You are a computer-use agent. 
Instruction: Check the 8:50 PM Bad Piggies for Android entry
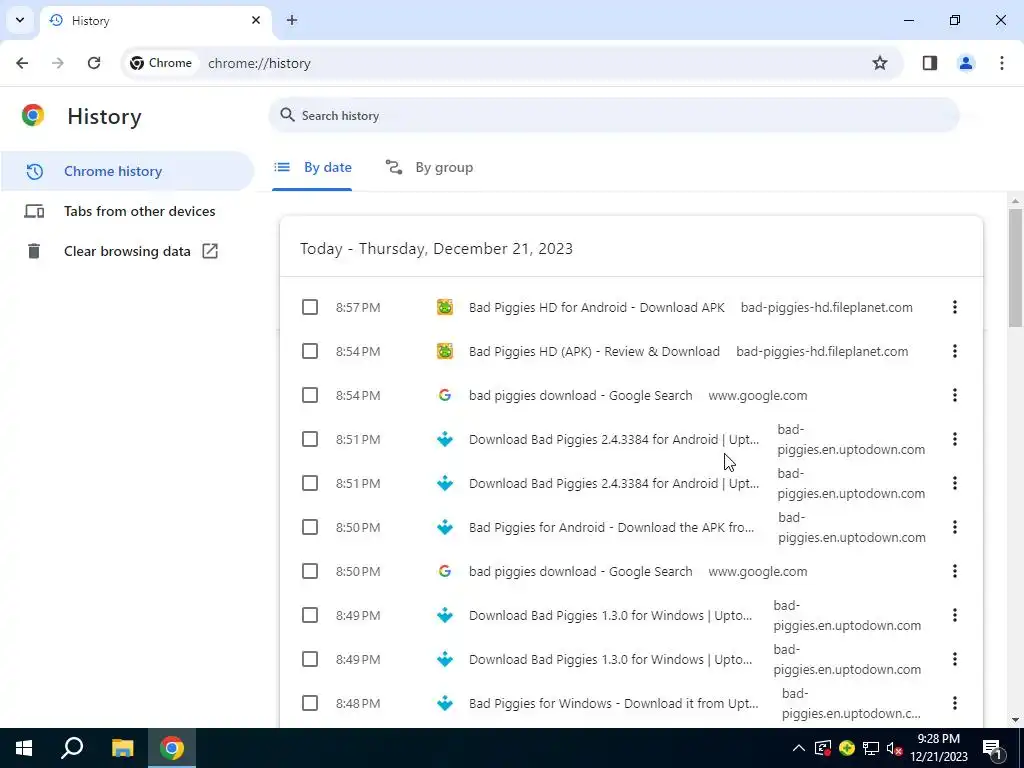310,527
